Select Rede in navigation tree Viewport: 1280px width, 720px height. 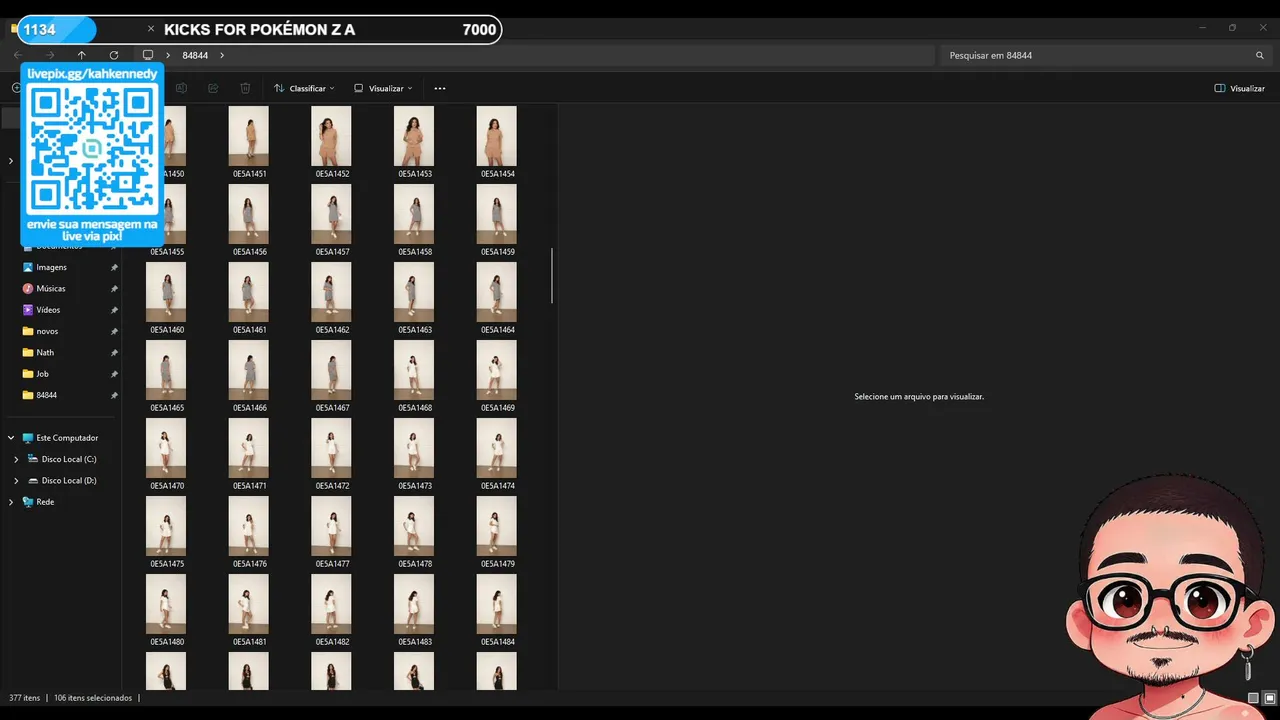pos(45,502)
